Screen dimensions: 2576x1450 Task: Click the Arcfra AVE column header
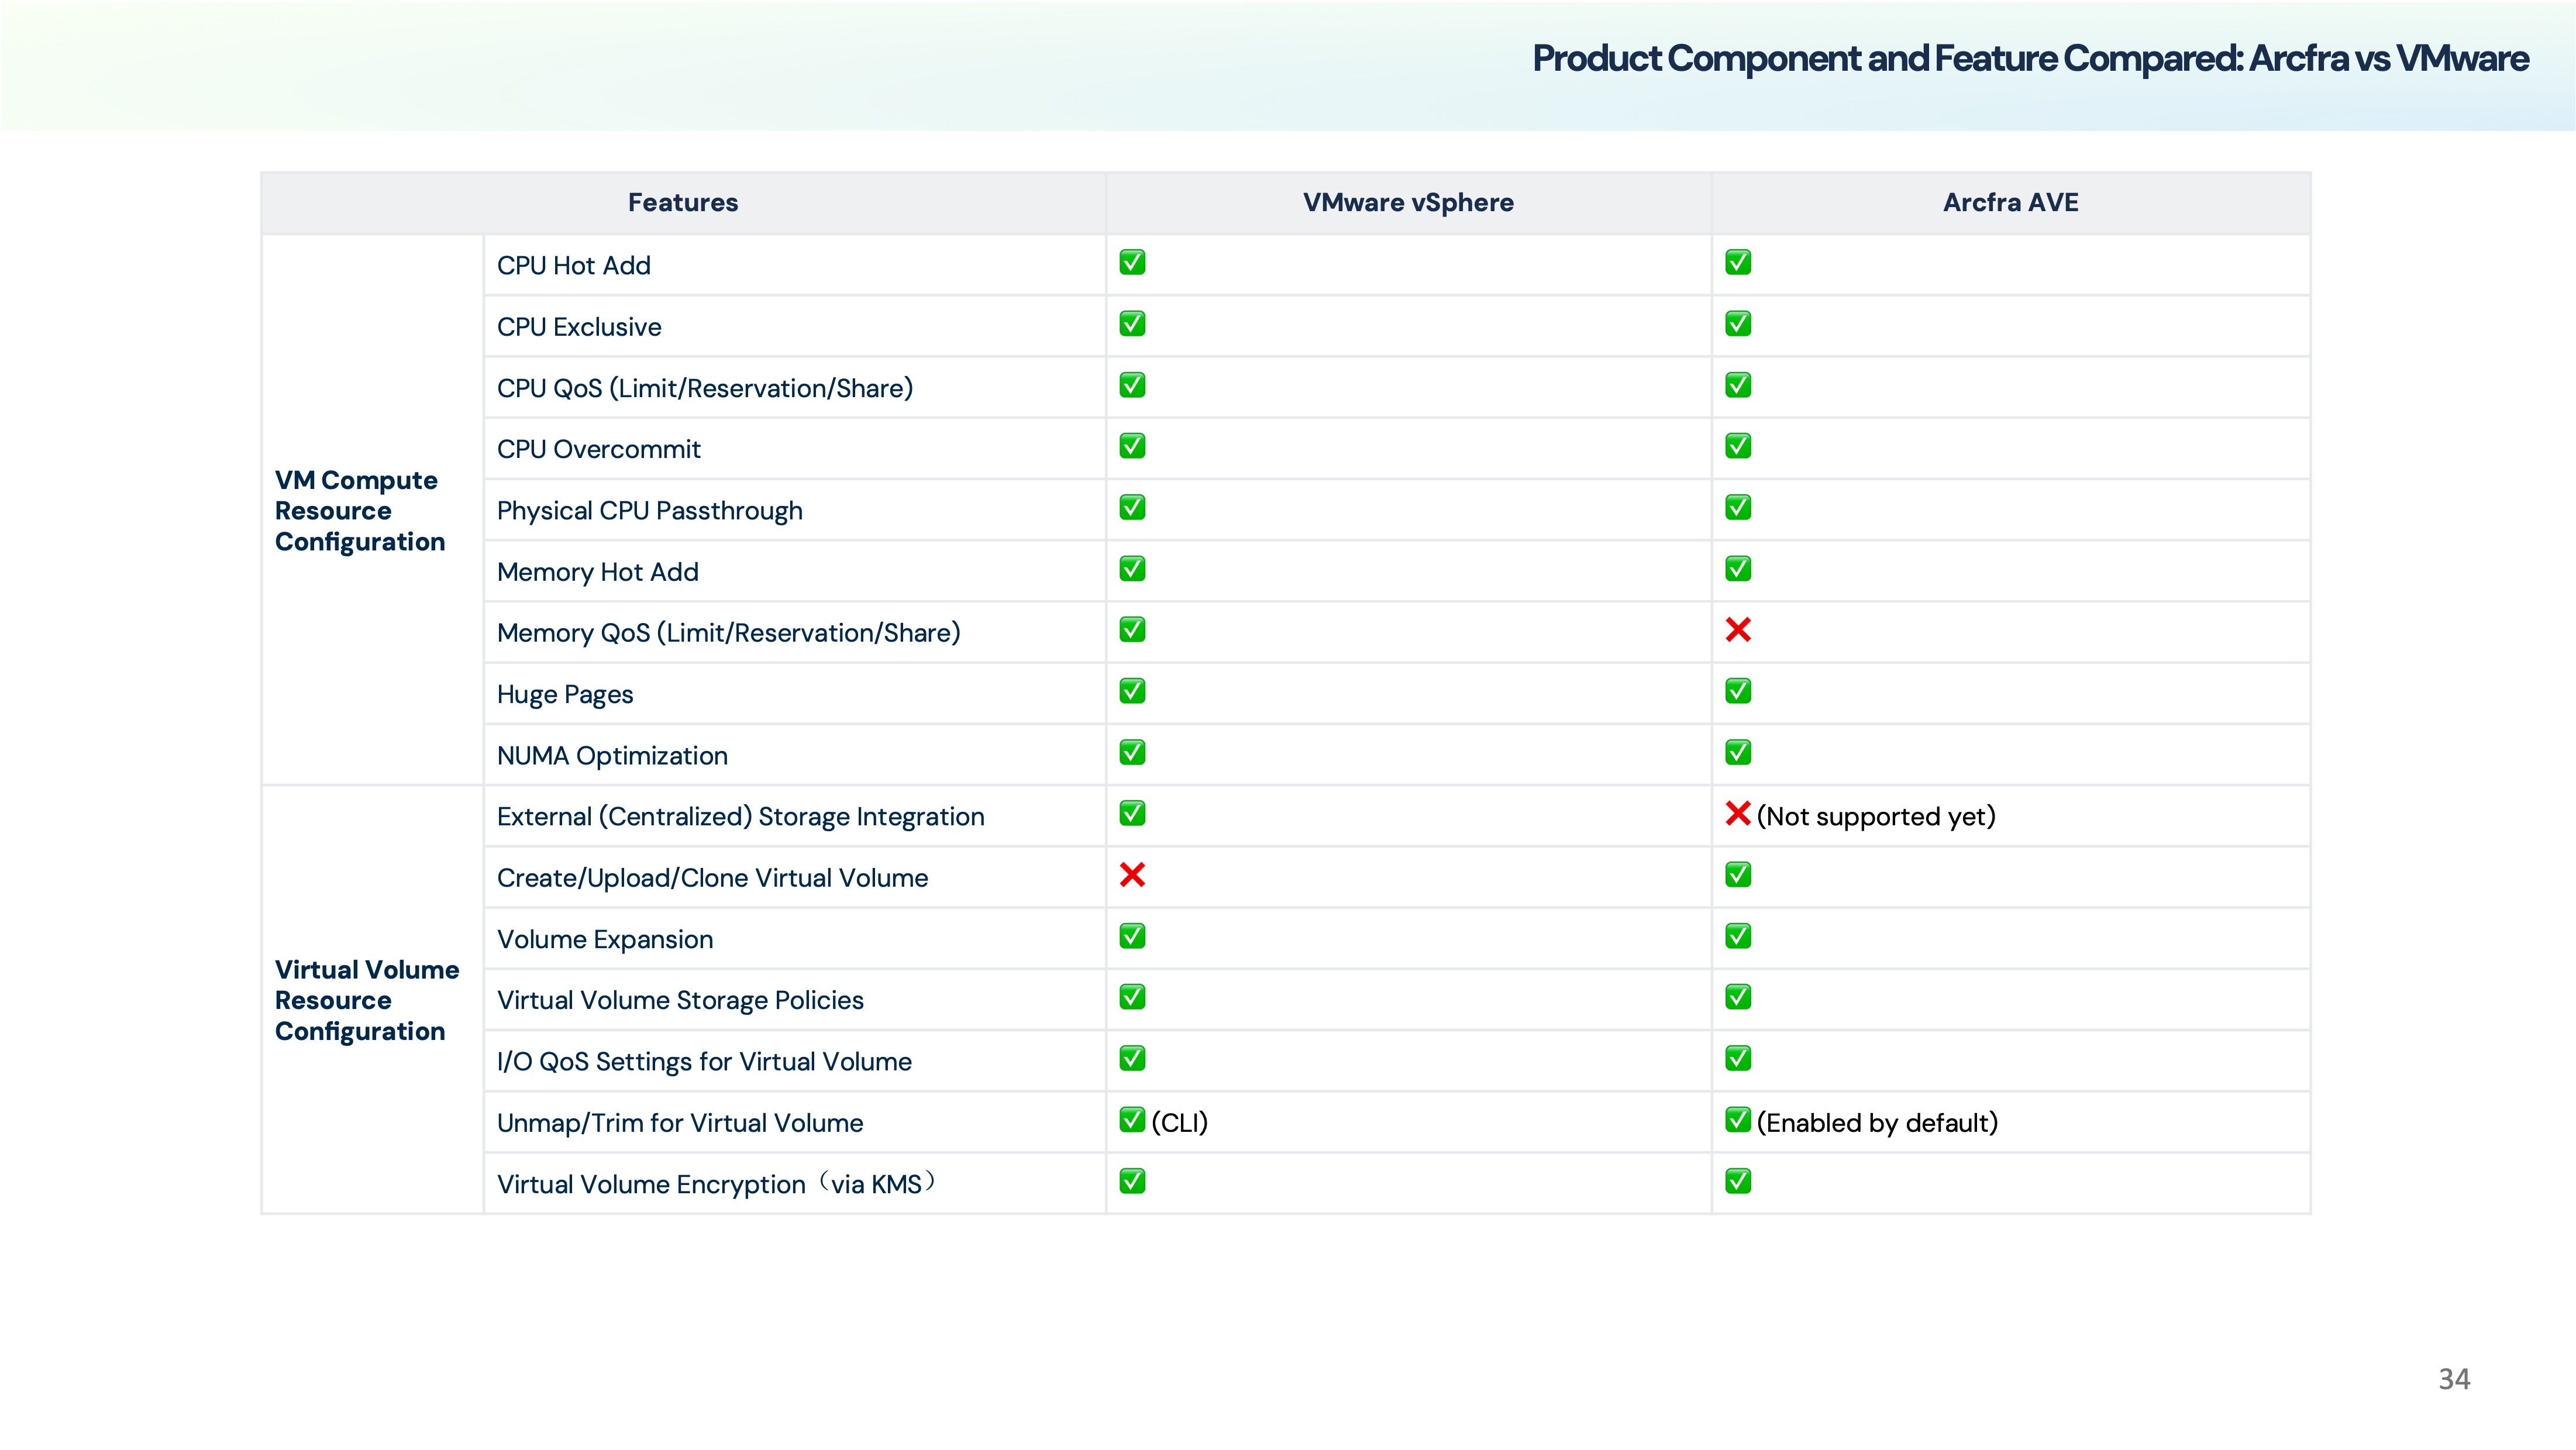tap(2010, 203)
